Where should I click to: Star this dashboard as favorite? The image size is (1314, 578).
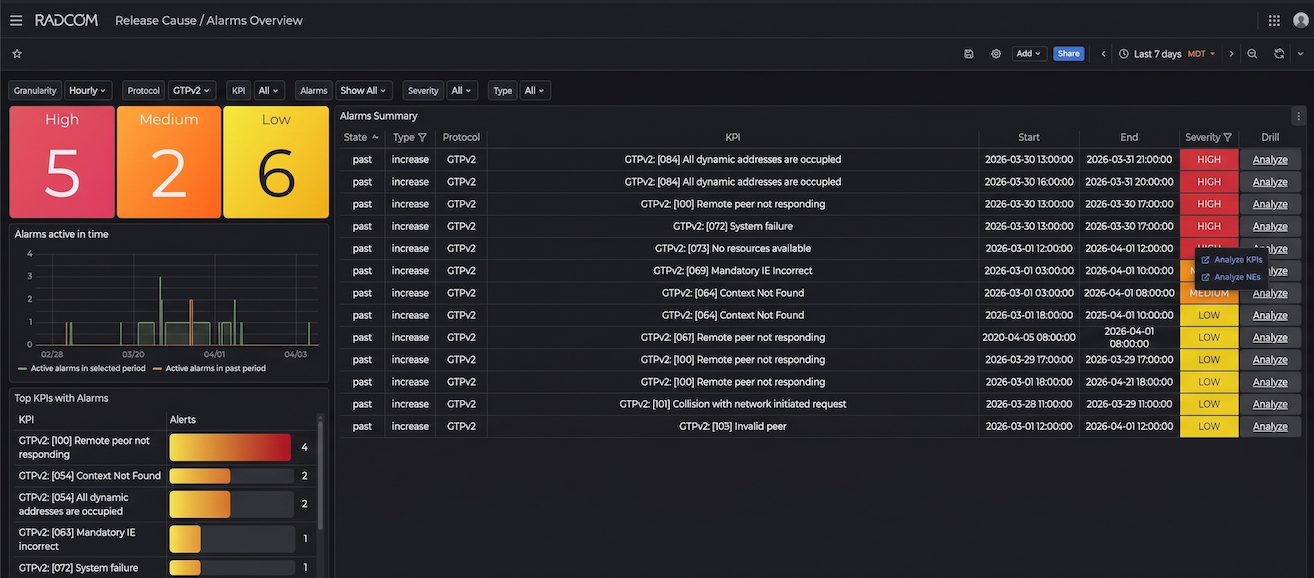(17, 54)
